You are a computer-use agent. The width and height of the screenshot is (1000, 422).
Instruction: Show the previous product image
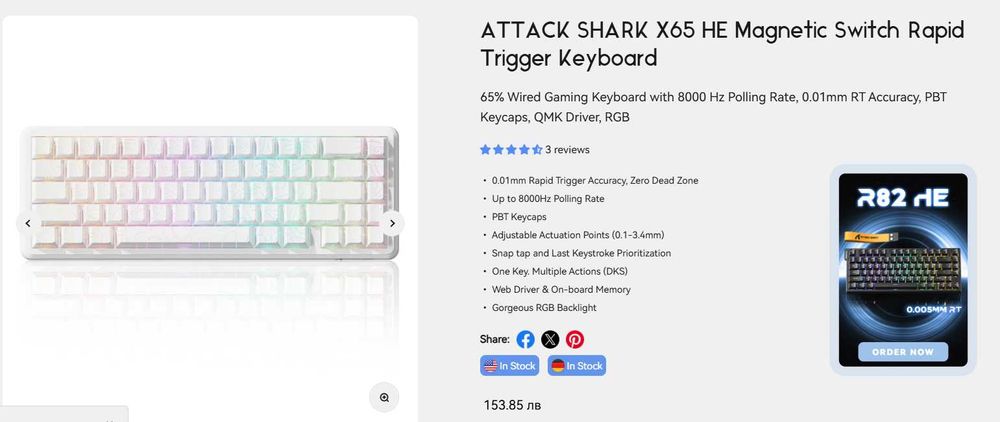tap(28, 223)
